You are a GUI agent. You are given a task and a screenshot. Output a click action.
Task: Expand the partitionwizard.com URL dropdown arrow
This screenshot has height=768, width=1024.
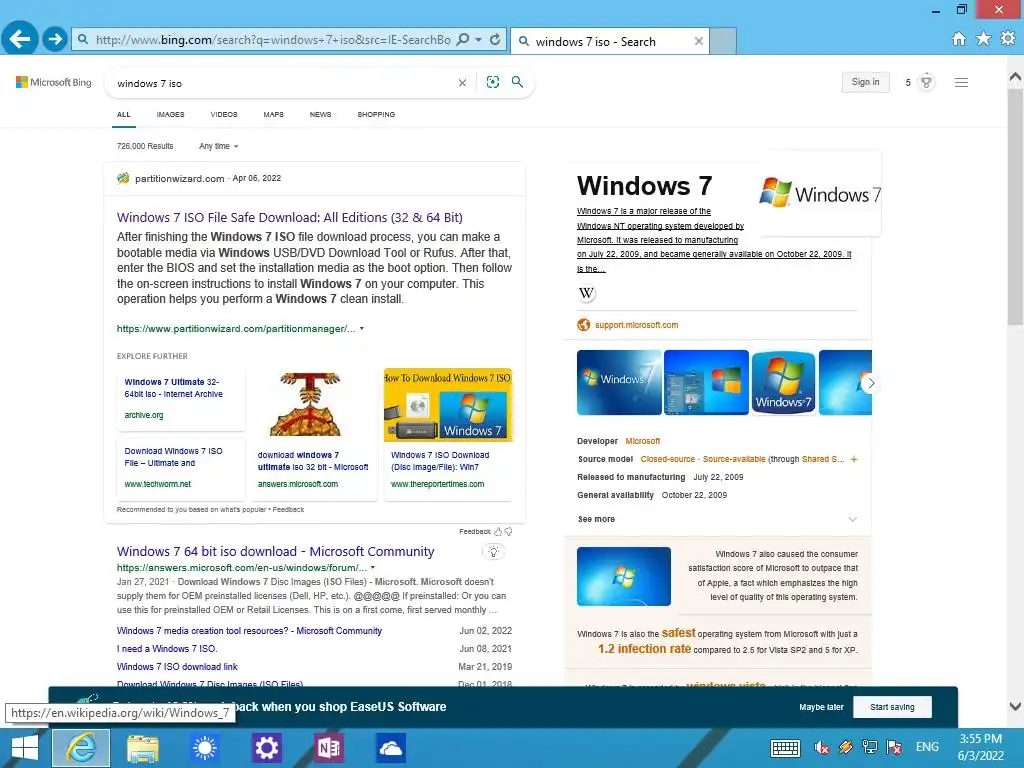point(362,328)
